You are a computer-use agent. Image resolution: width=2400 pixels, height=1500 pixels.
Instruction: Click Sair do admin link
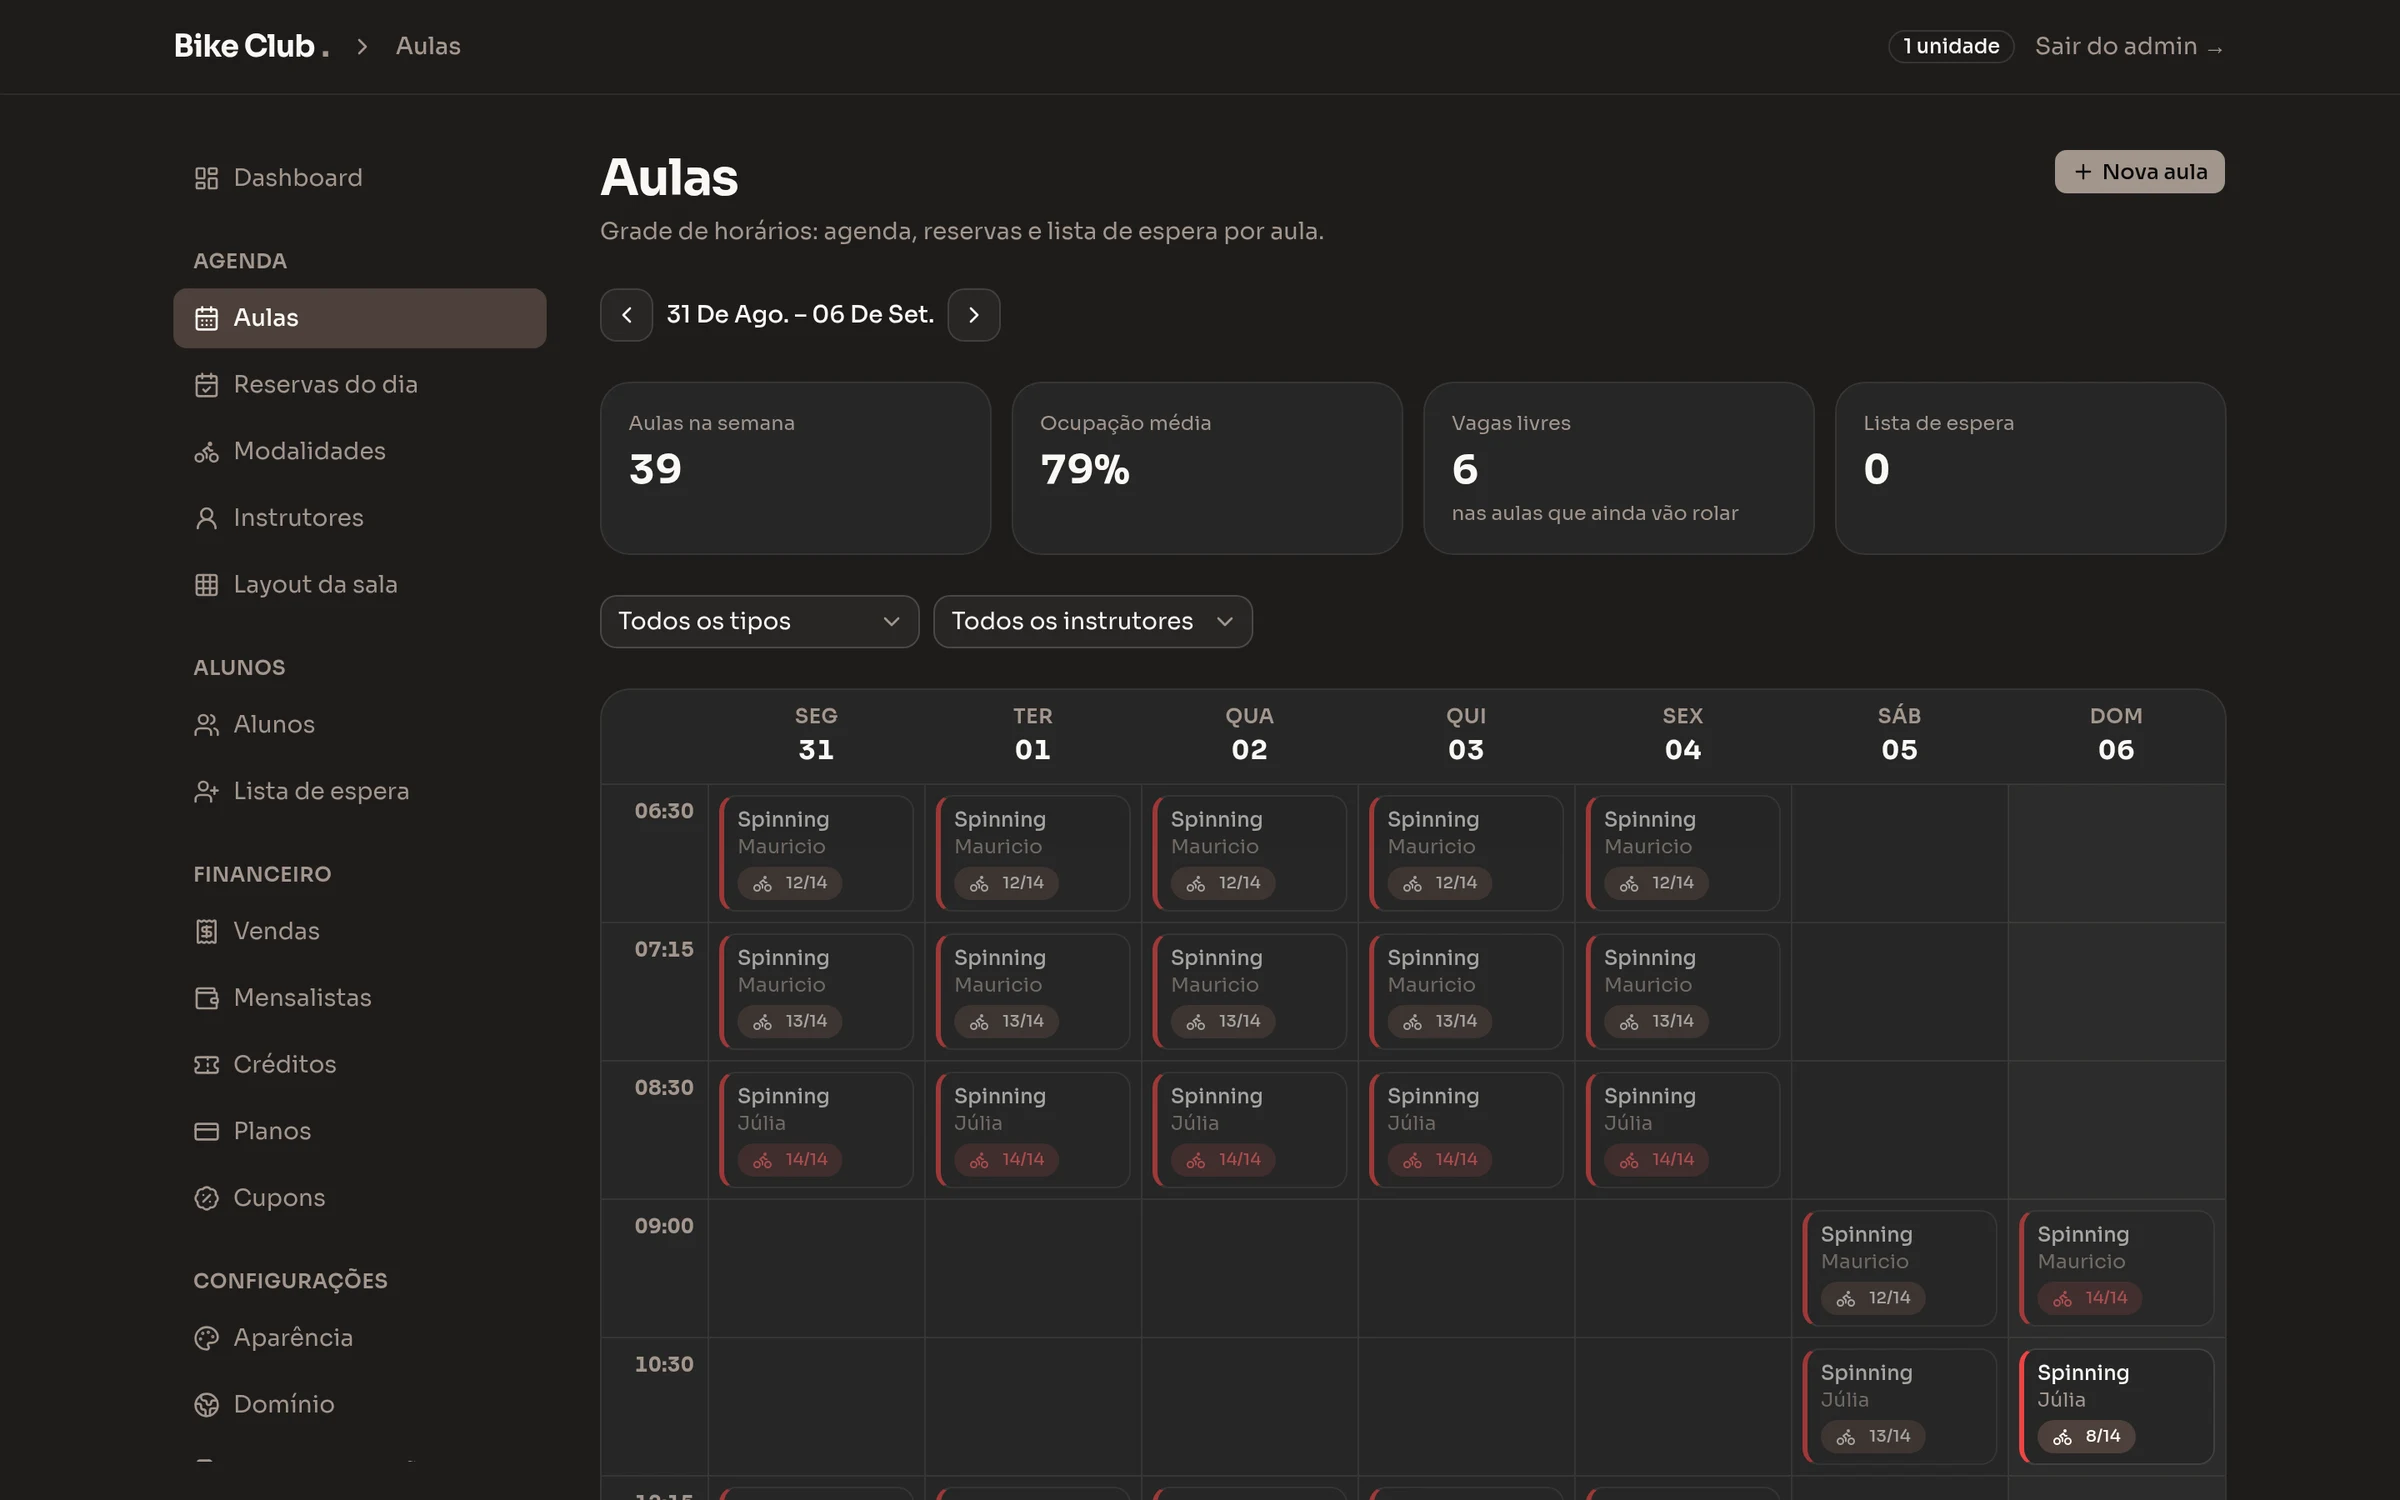pos(2129,47)
